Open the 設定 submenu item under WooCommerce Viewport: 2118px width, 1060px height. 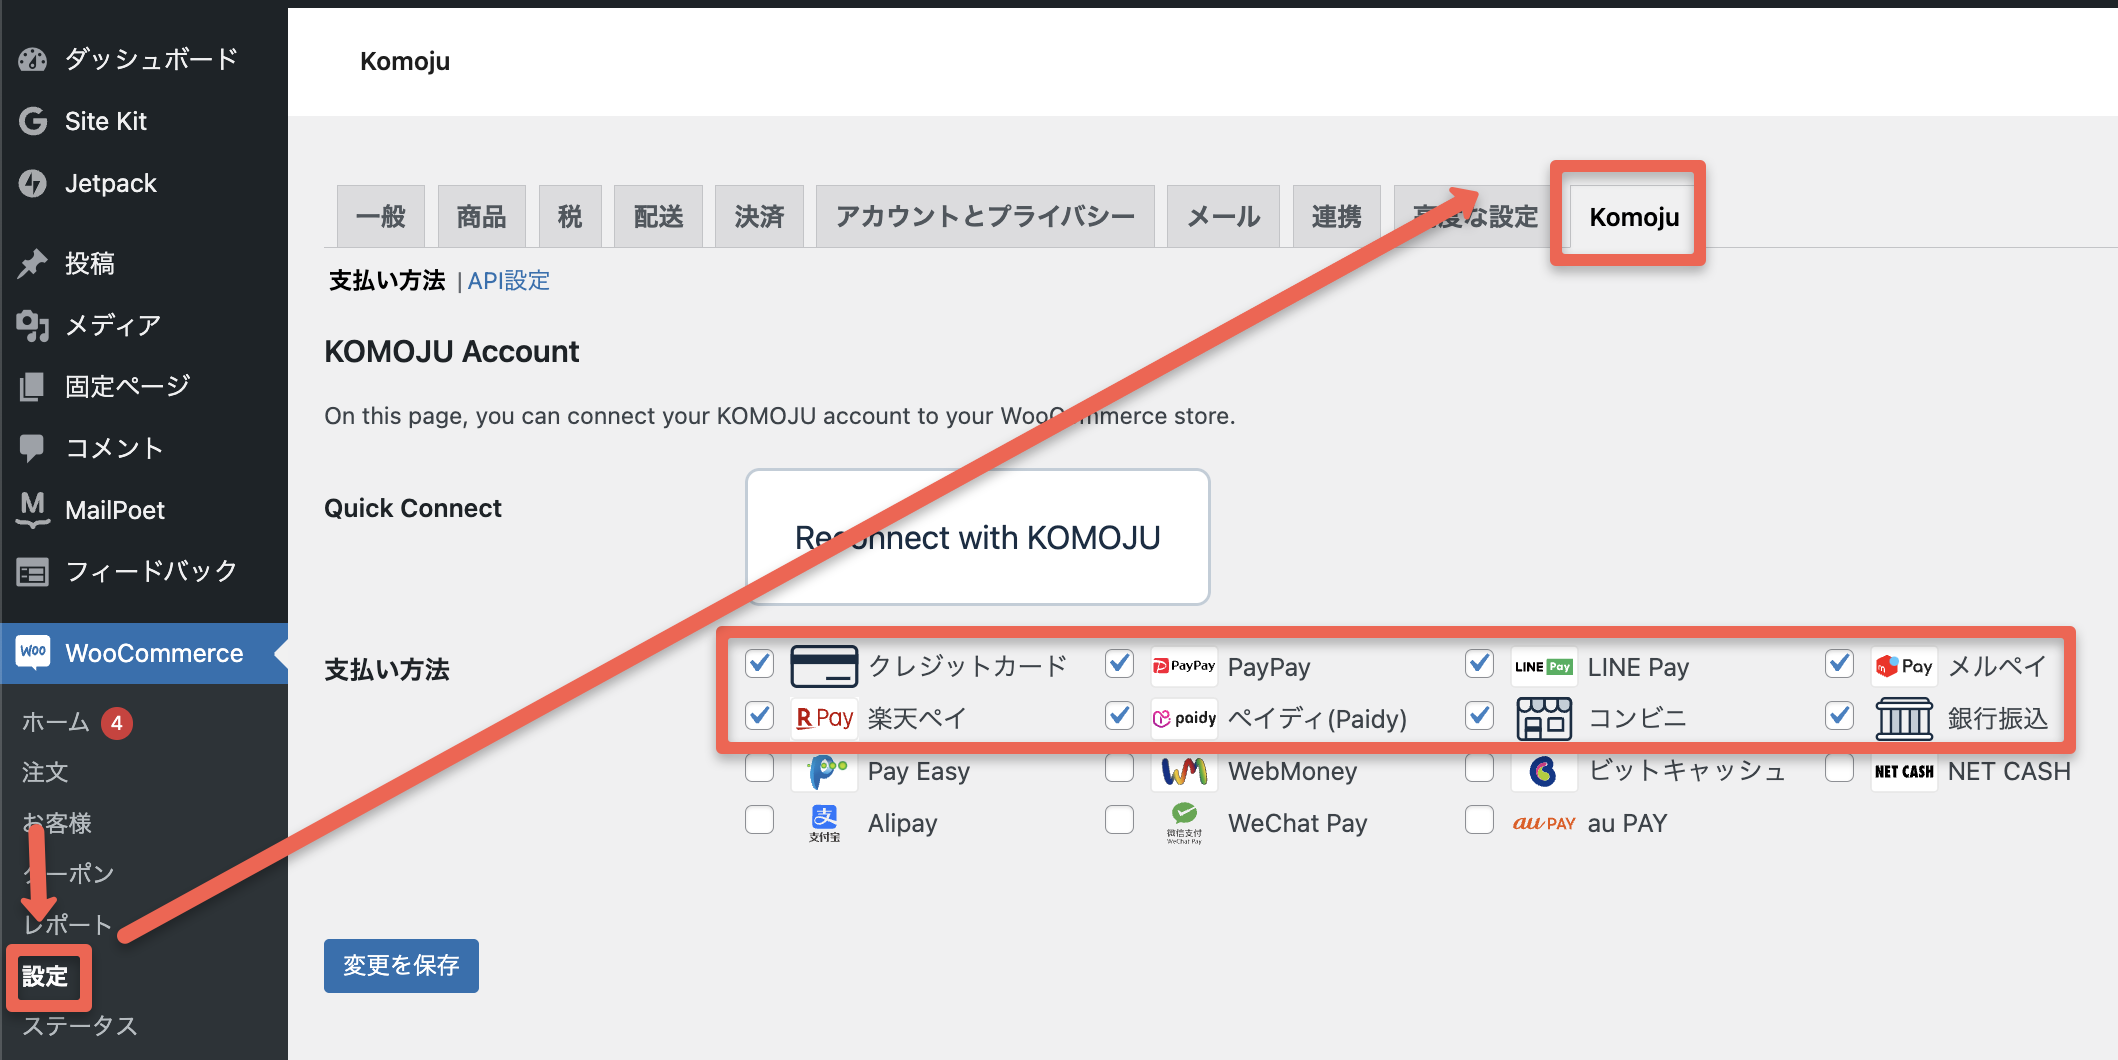pyautogui.click(x=46, y=976)
